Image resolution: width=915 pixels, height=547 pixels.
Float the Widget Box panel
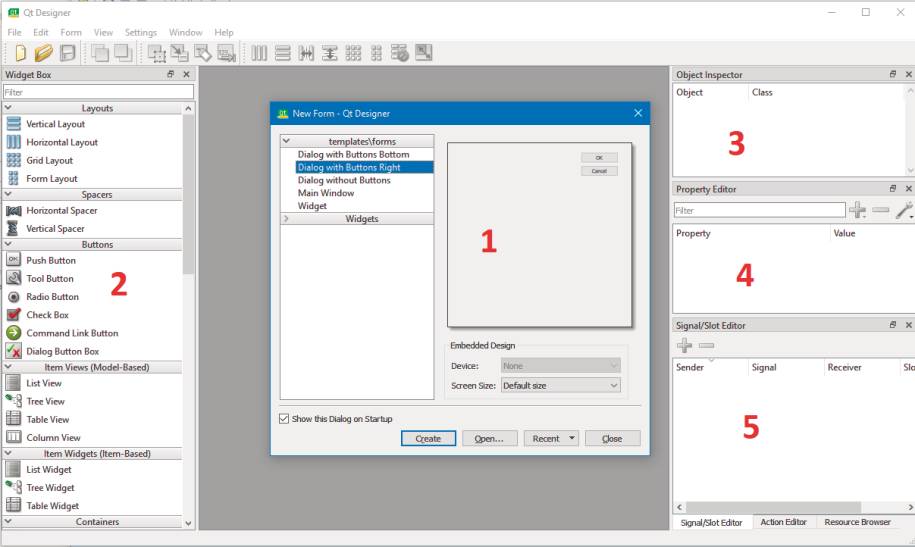pos(170,74)
